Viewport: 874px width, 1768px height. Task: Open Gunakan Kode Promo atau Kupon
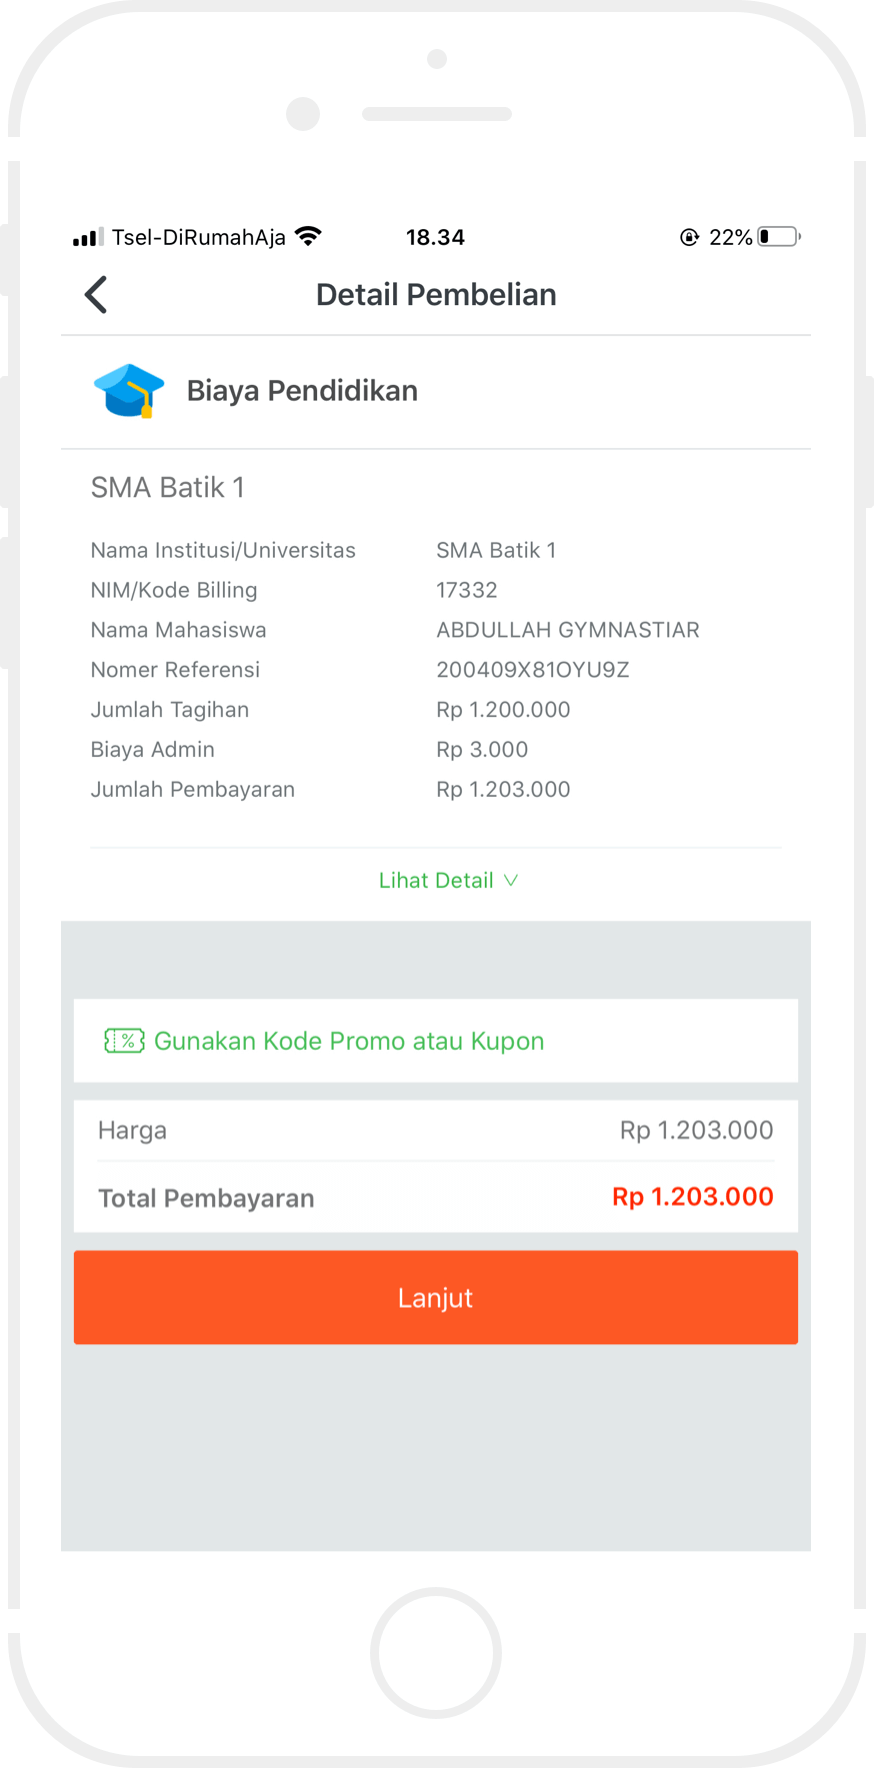coord(349,1041)
